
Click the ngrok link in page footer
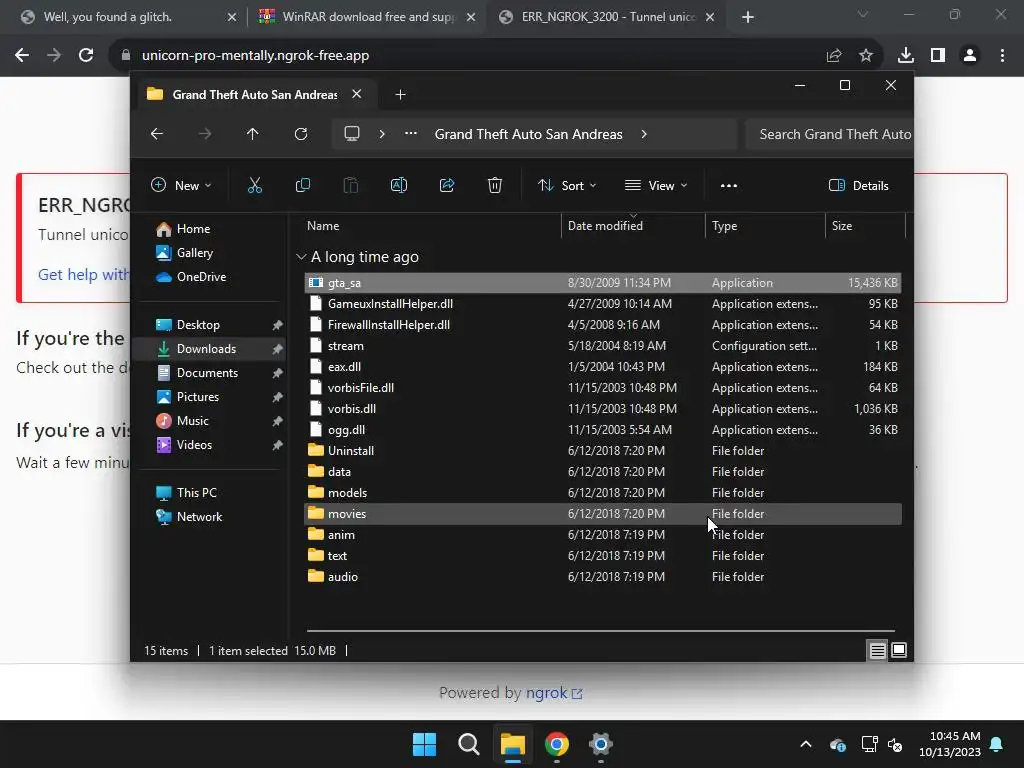pos(554,693)
